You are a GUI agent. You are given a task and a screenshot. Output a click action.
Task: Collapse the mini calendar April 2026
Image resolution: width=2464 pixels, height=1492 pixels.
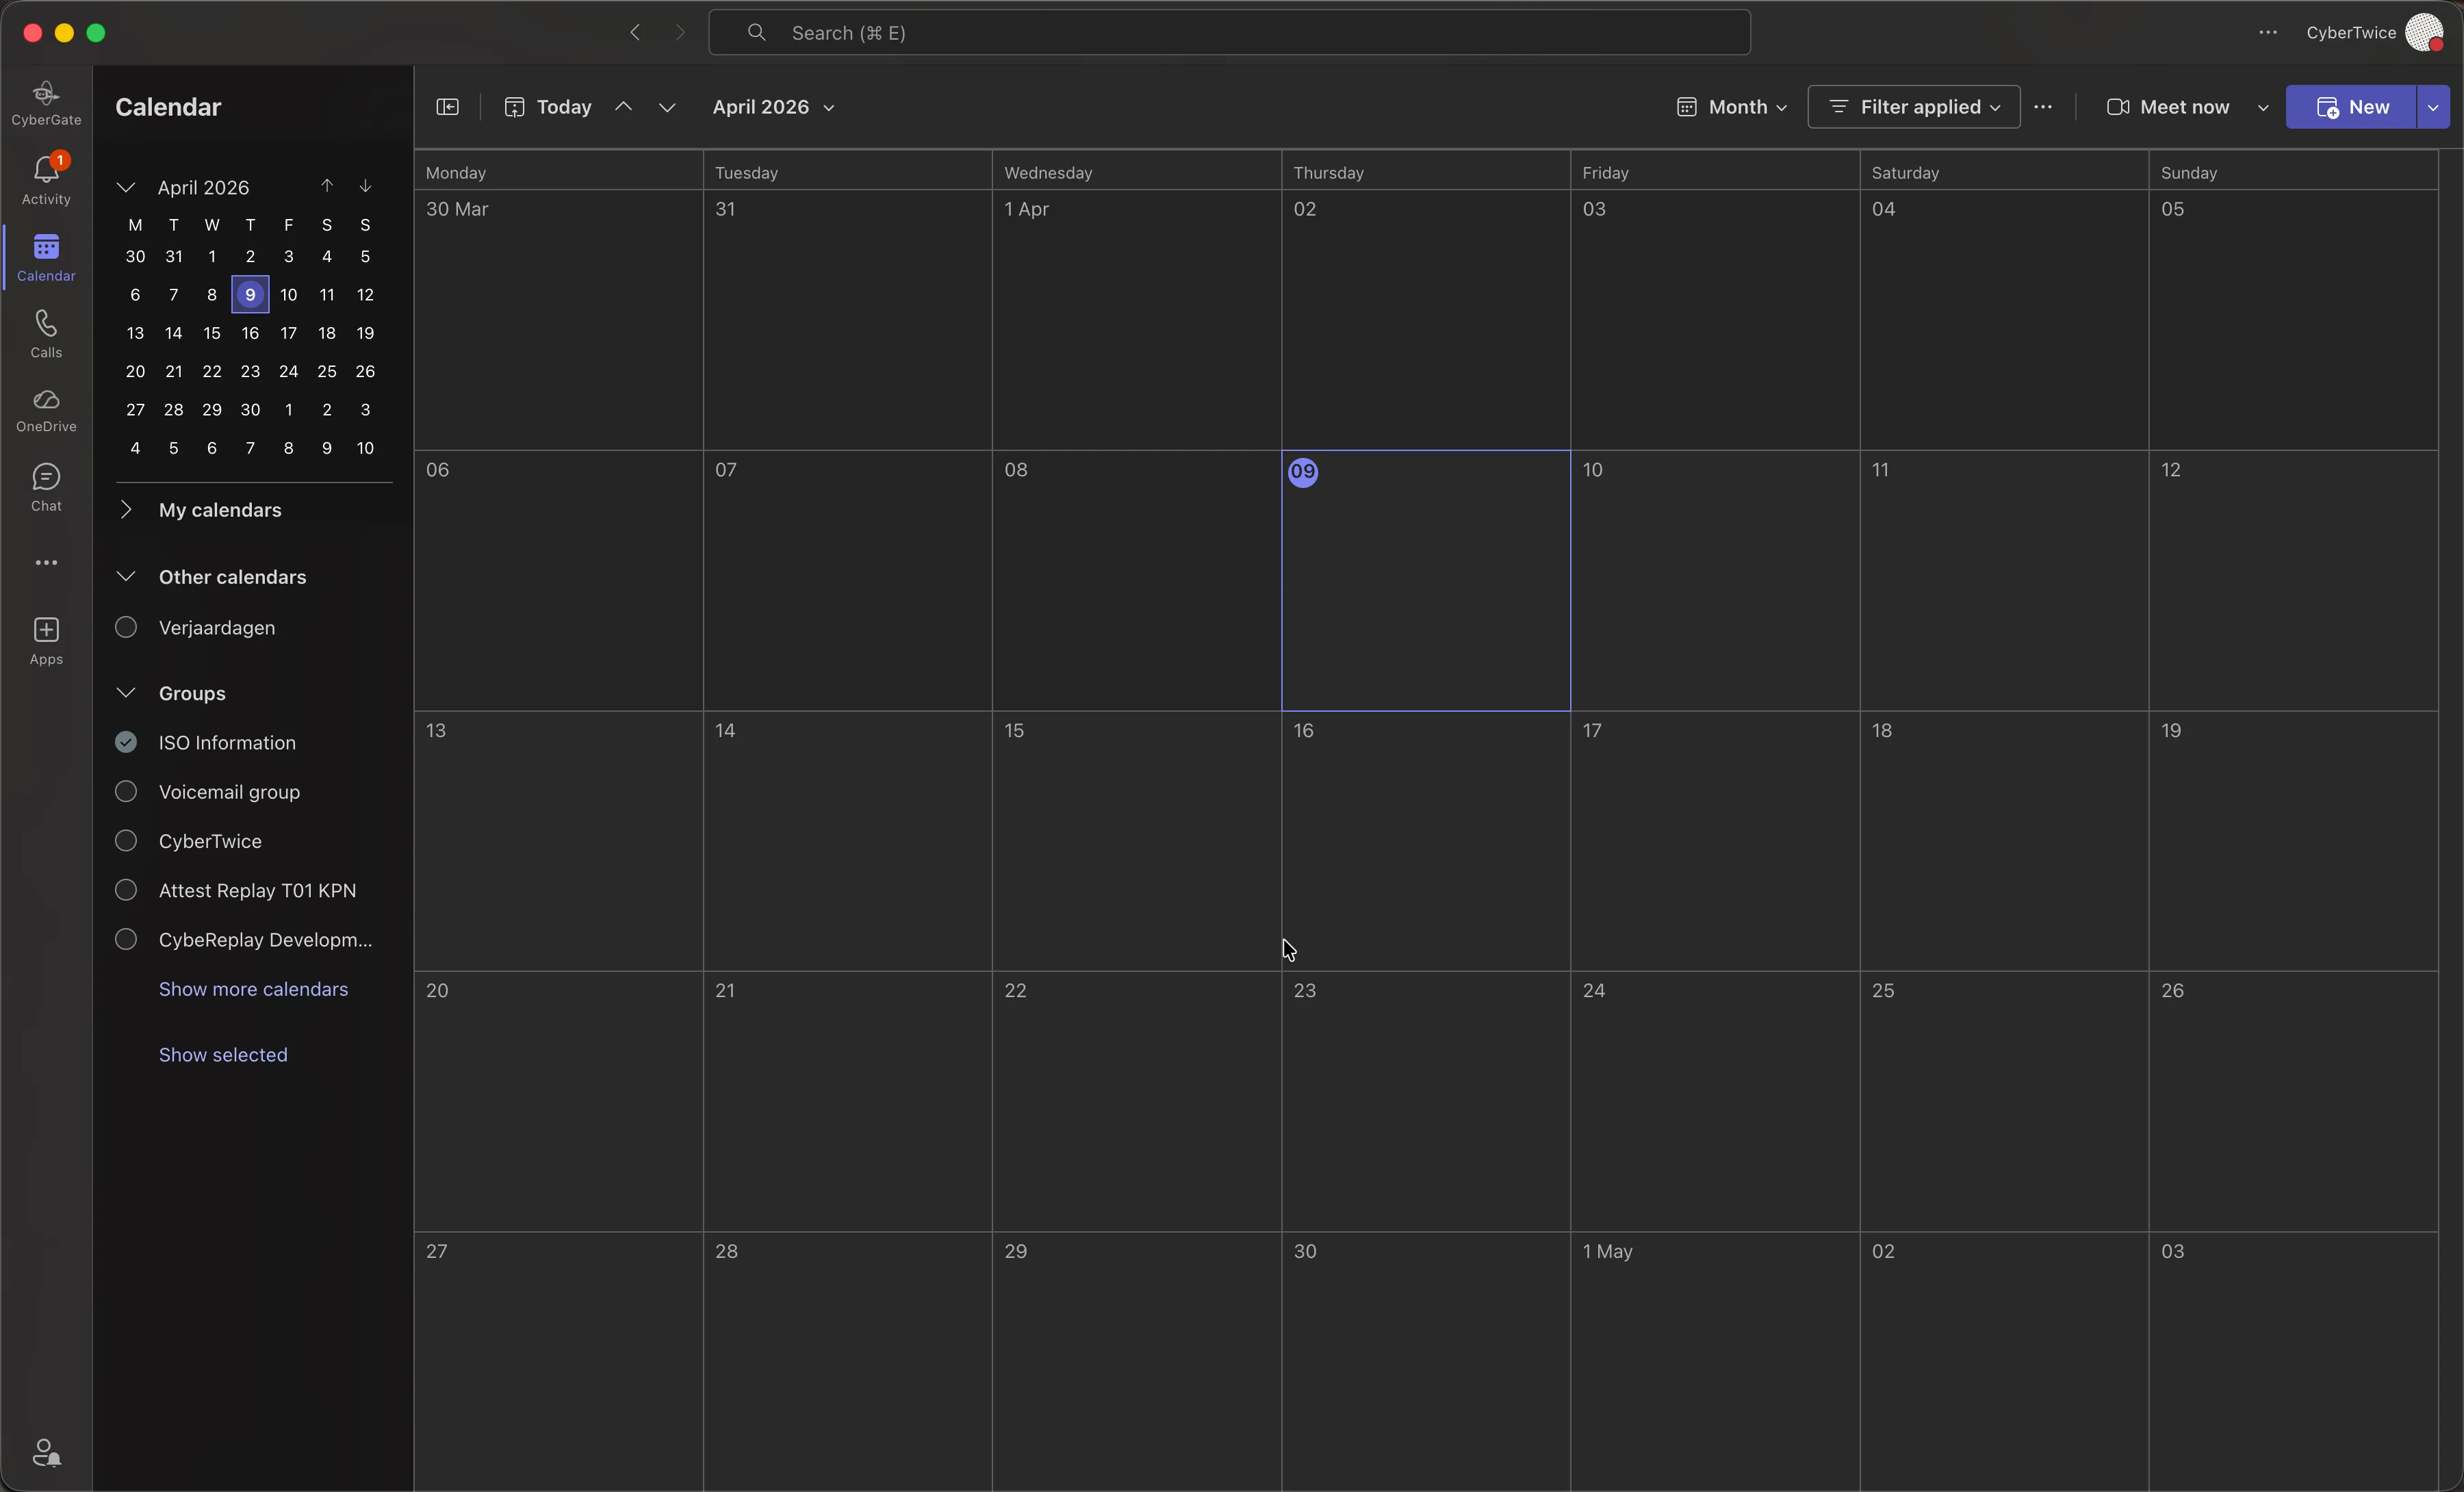(x=126, y=187)
